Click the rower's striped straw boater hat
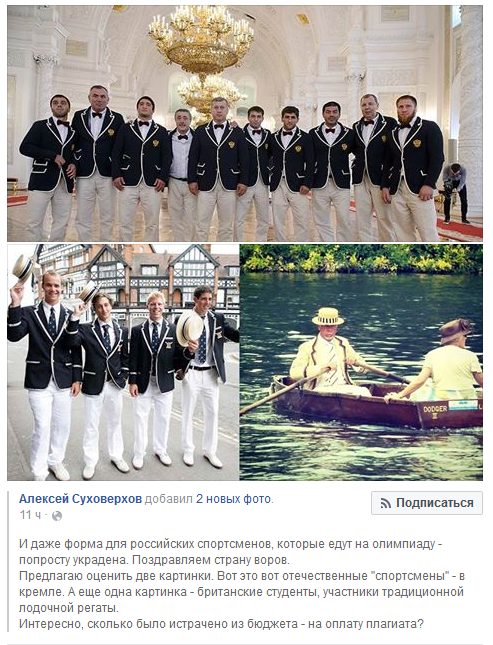Screen dimensions: 493x645 pos(328,316)
